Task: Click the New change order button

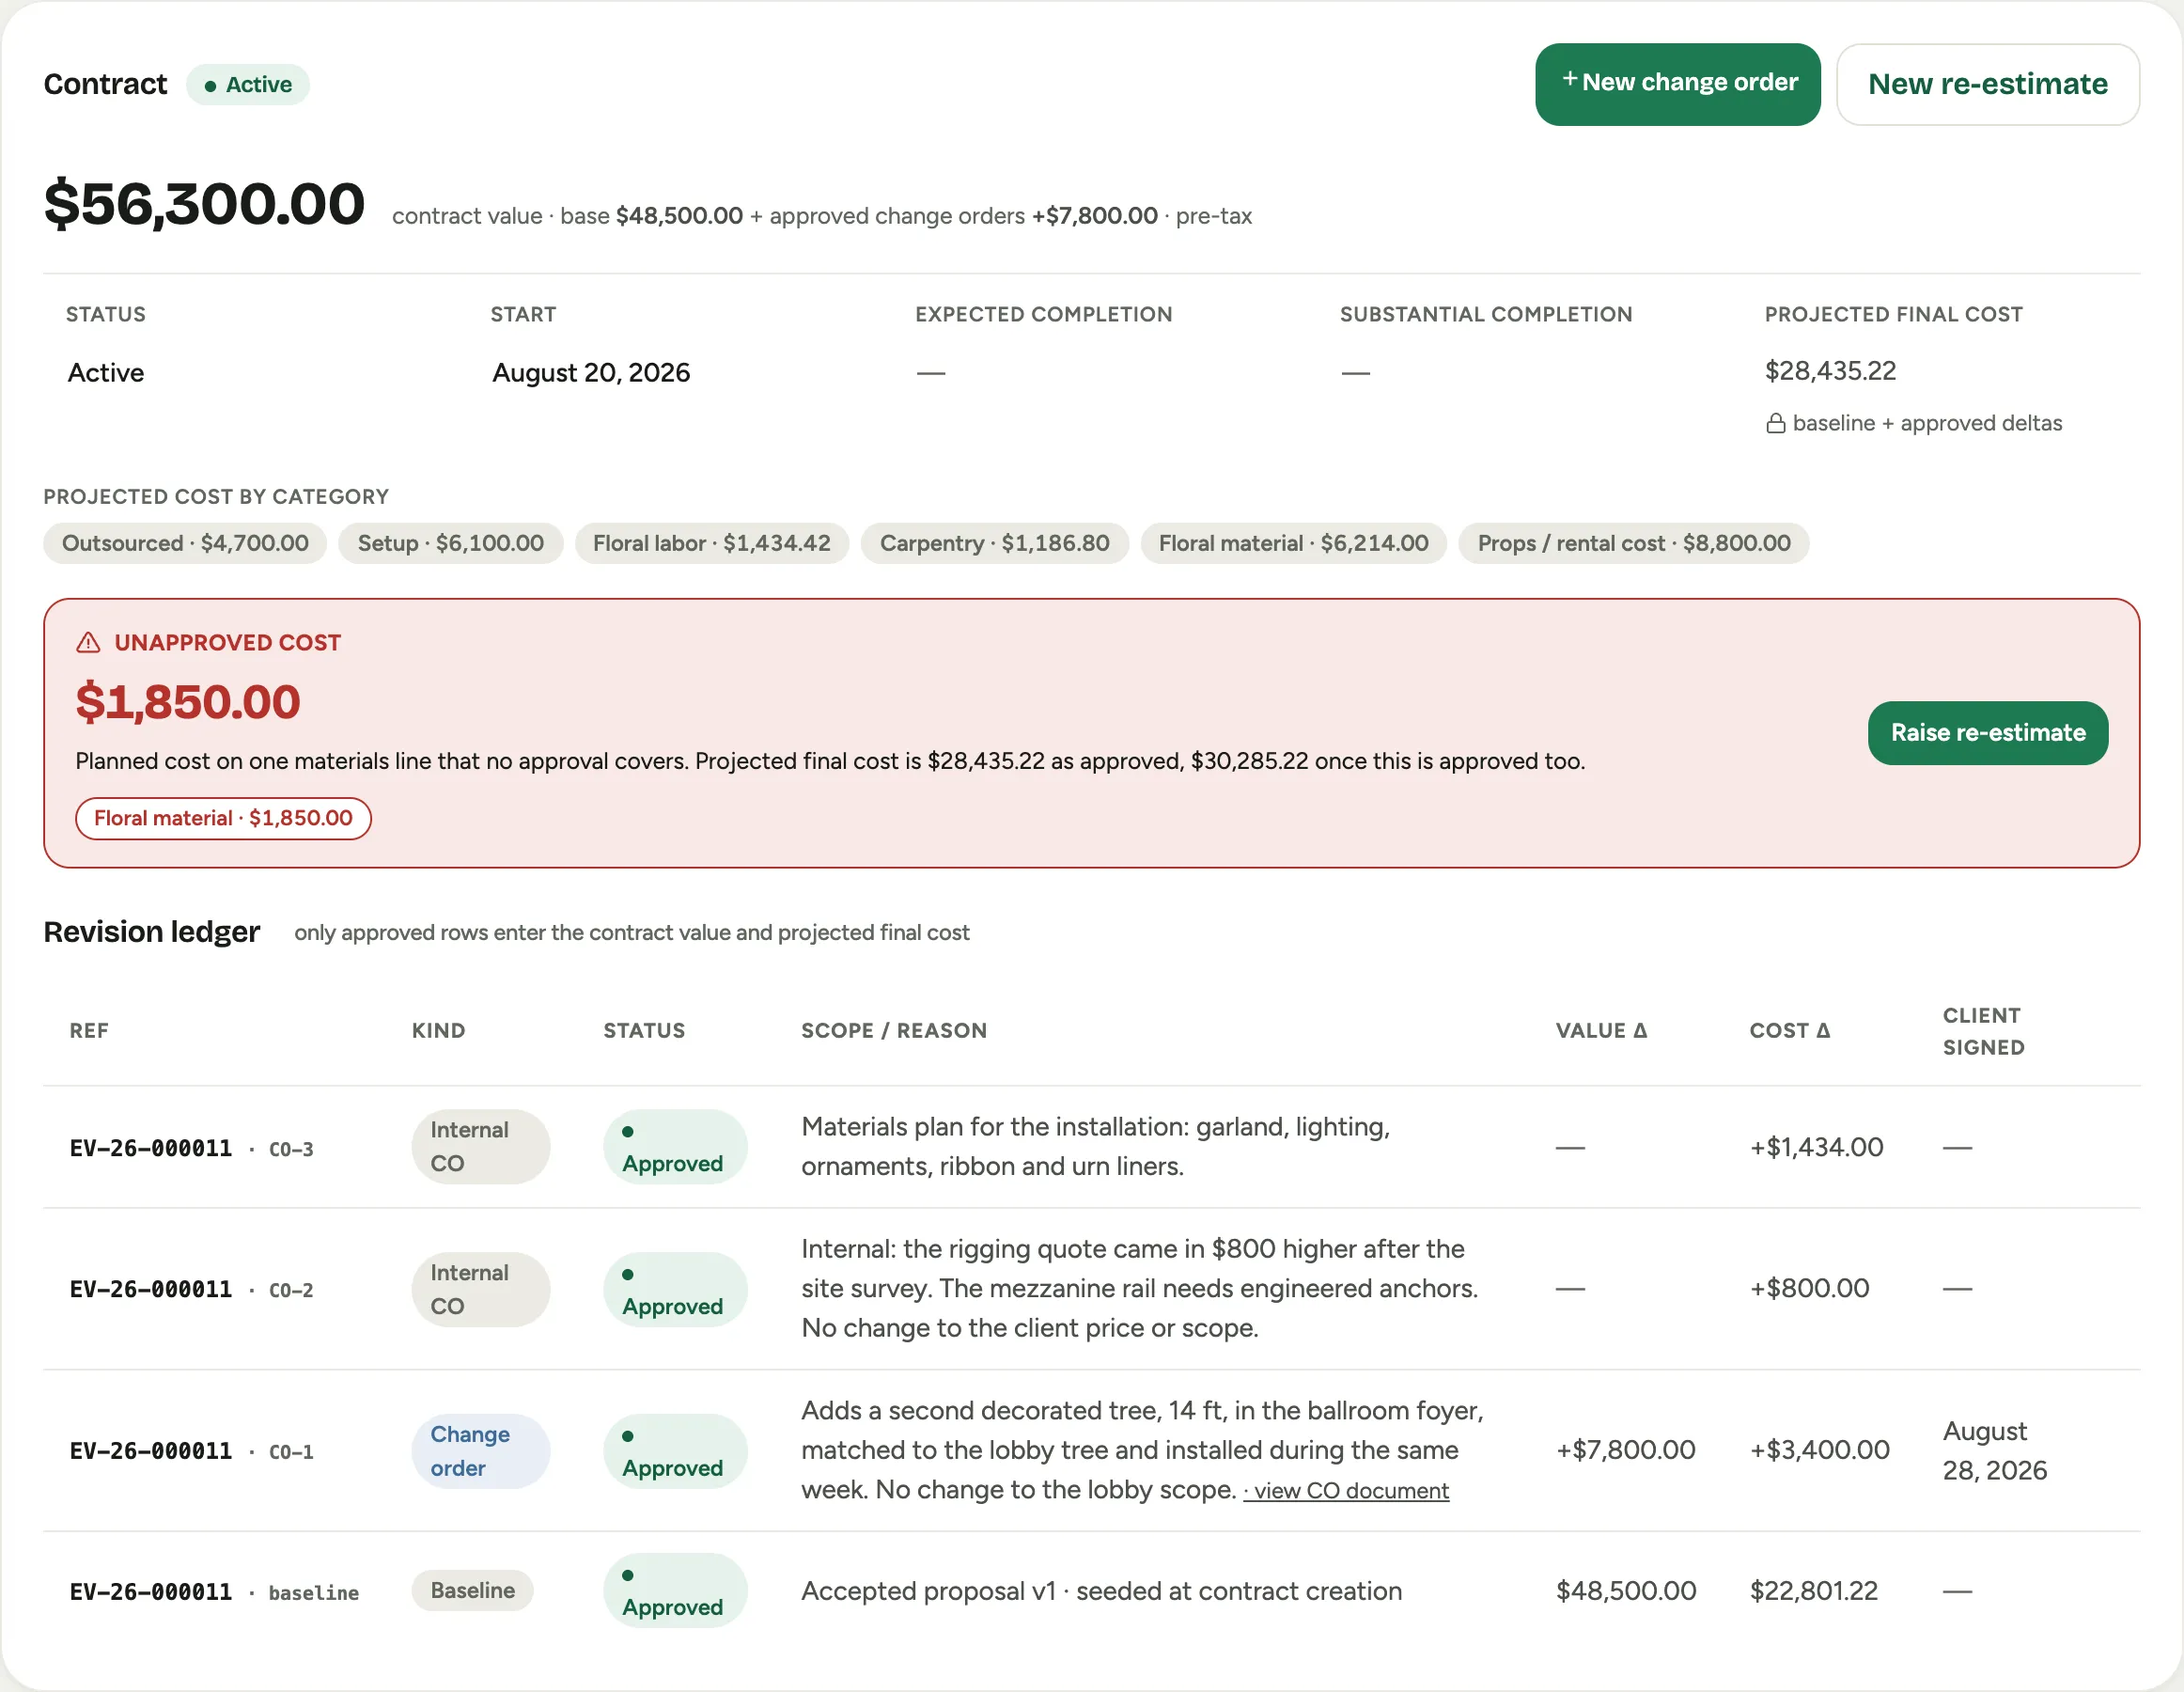Action: click(1677, 84)
